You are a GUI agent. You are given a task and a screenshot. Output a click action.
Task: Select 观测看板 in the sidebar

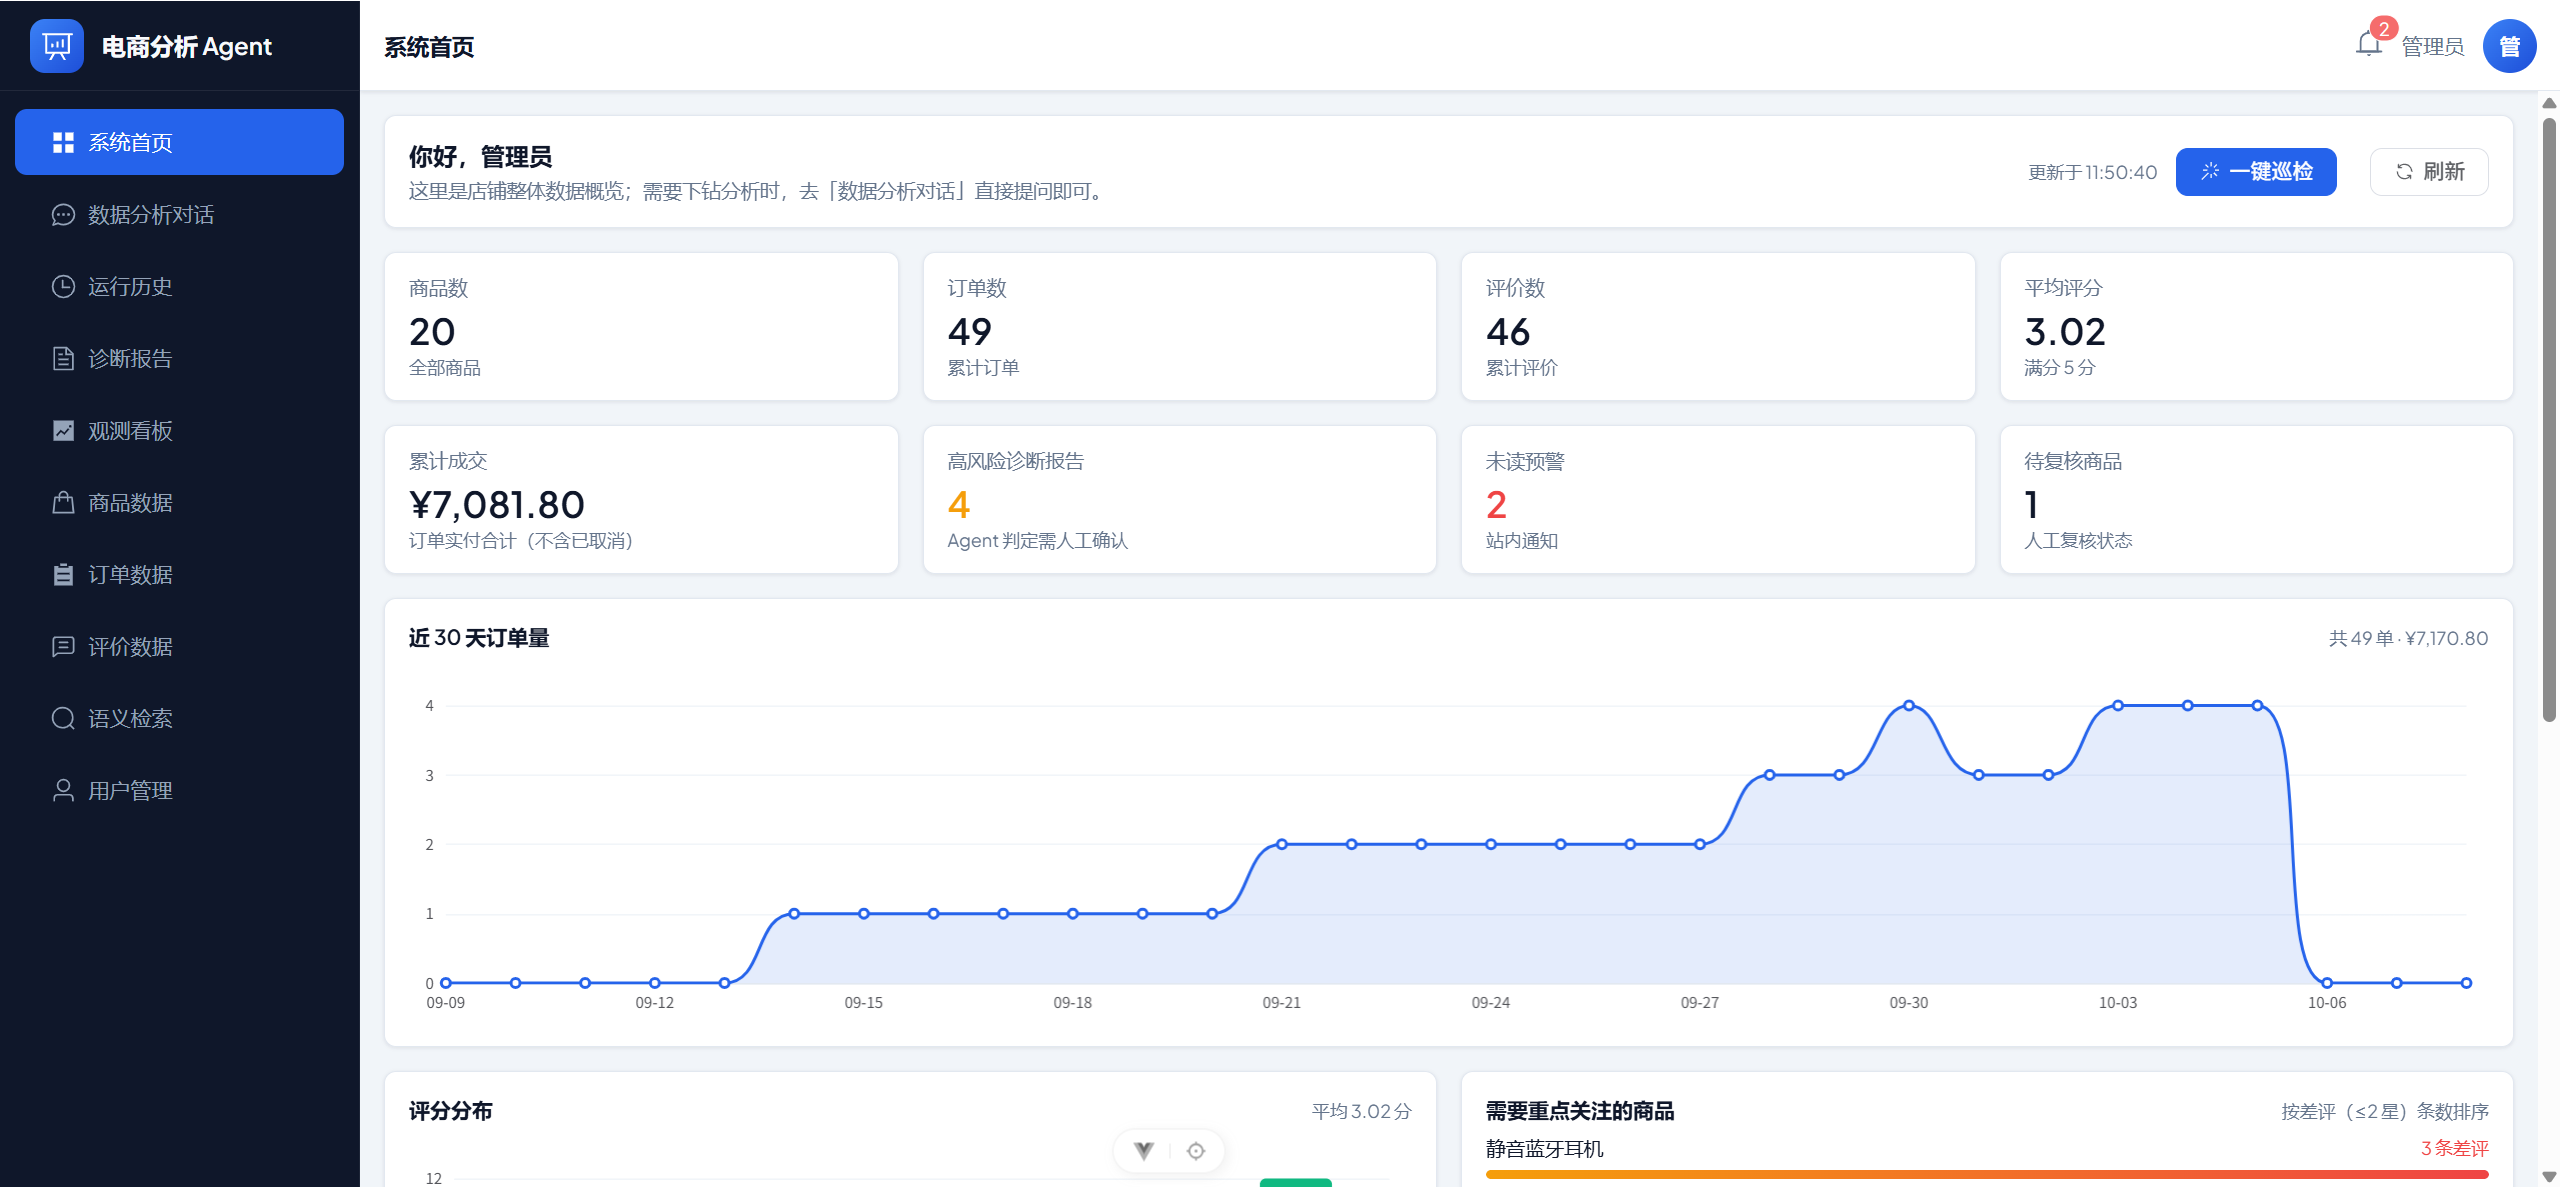pyautogui.click(x=179, y=431)
